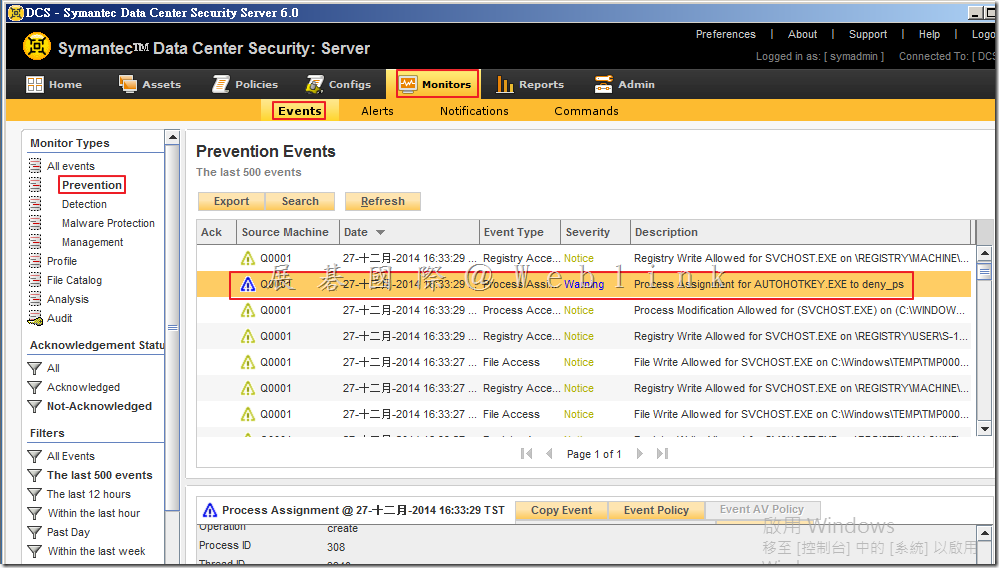Click the Preferences link
This screenshot has width=999, height=568.
[726, 34]
